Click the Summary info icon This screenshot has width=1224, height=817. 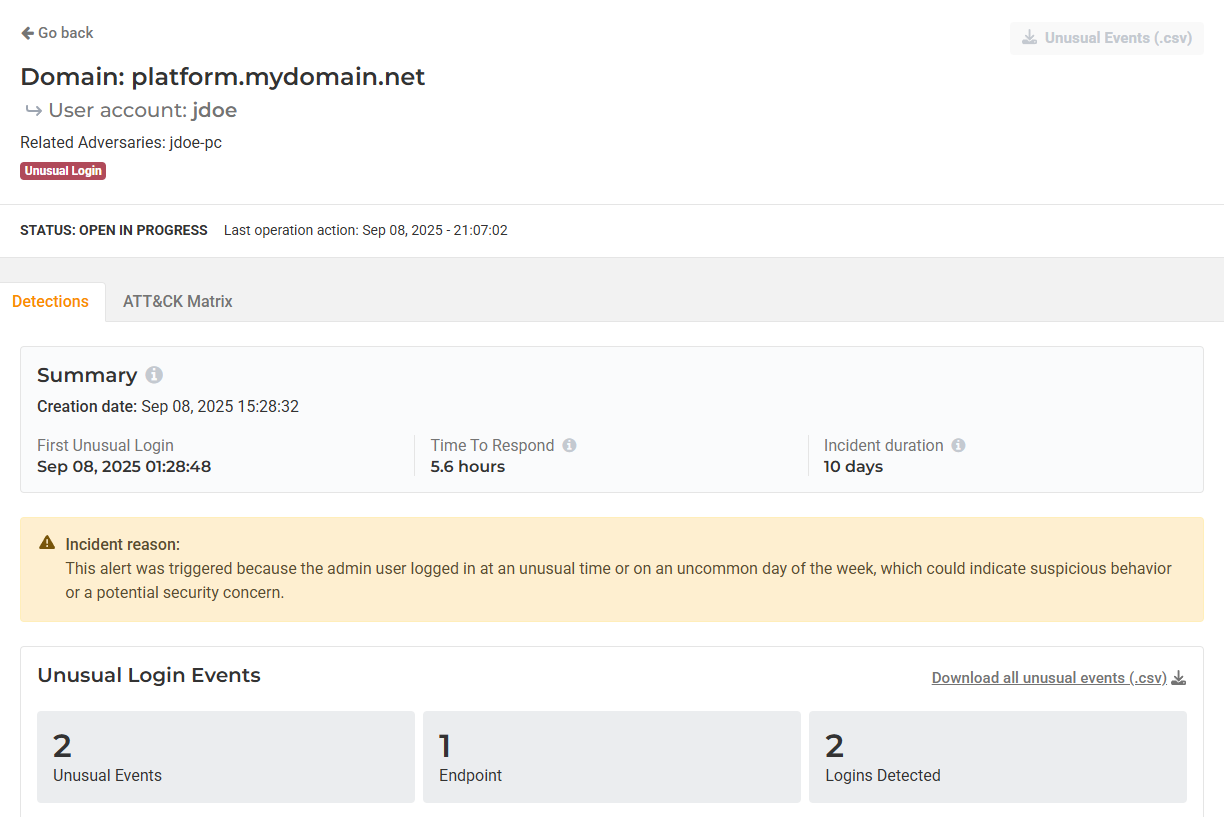coord(154,375)
